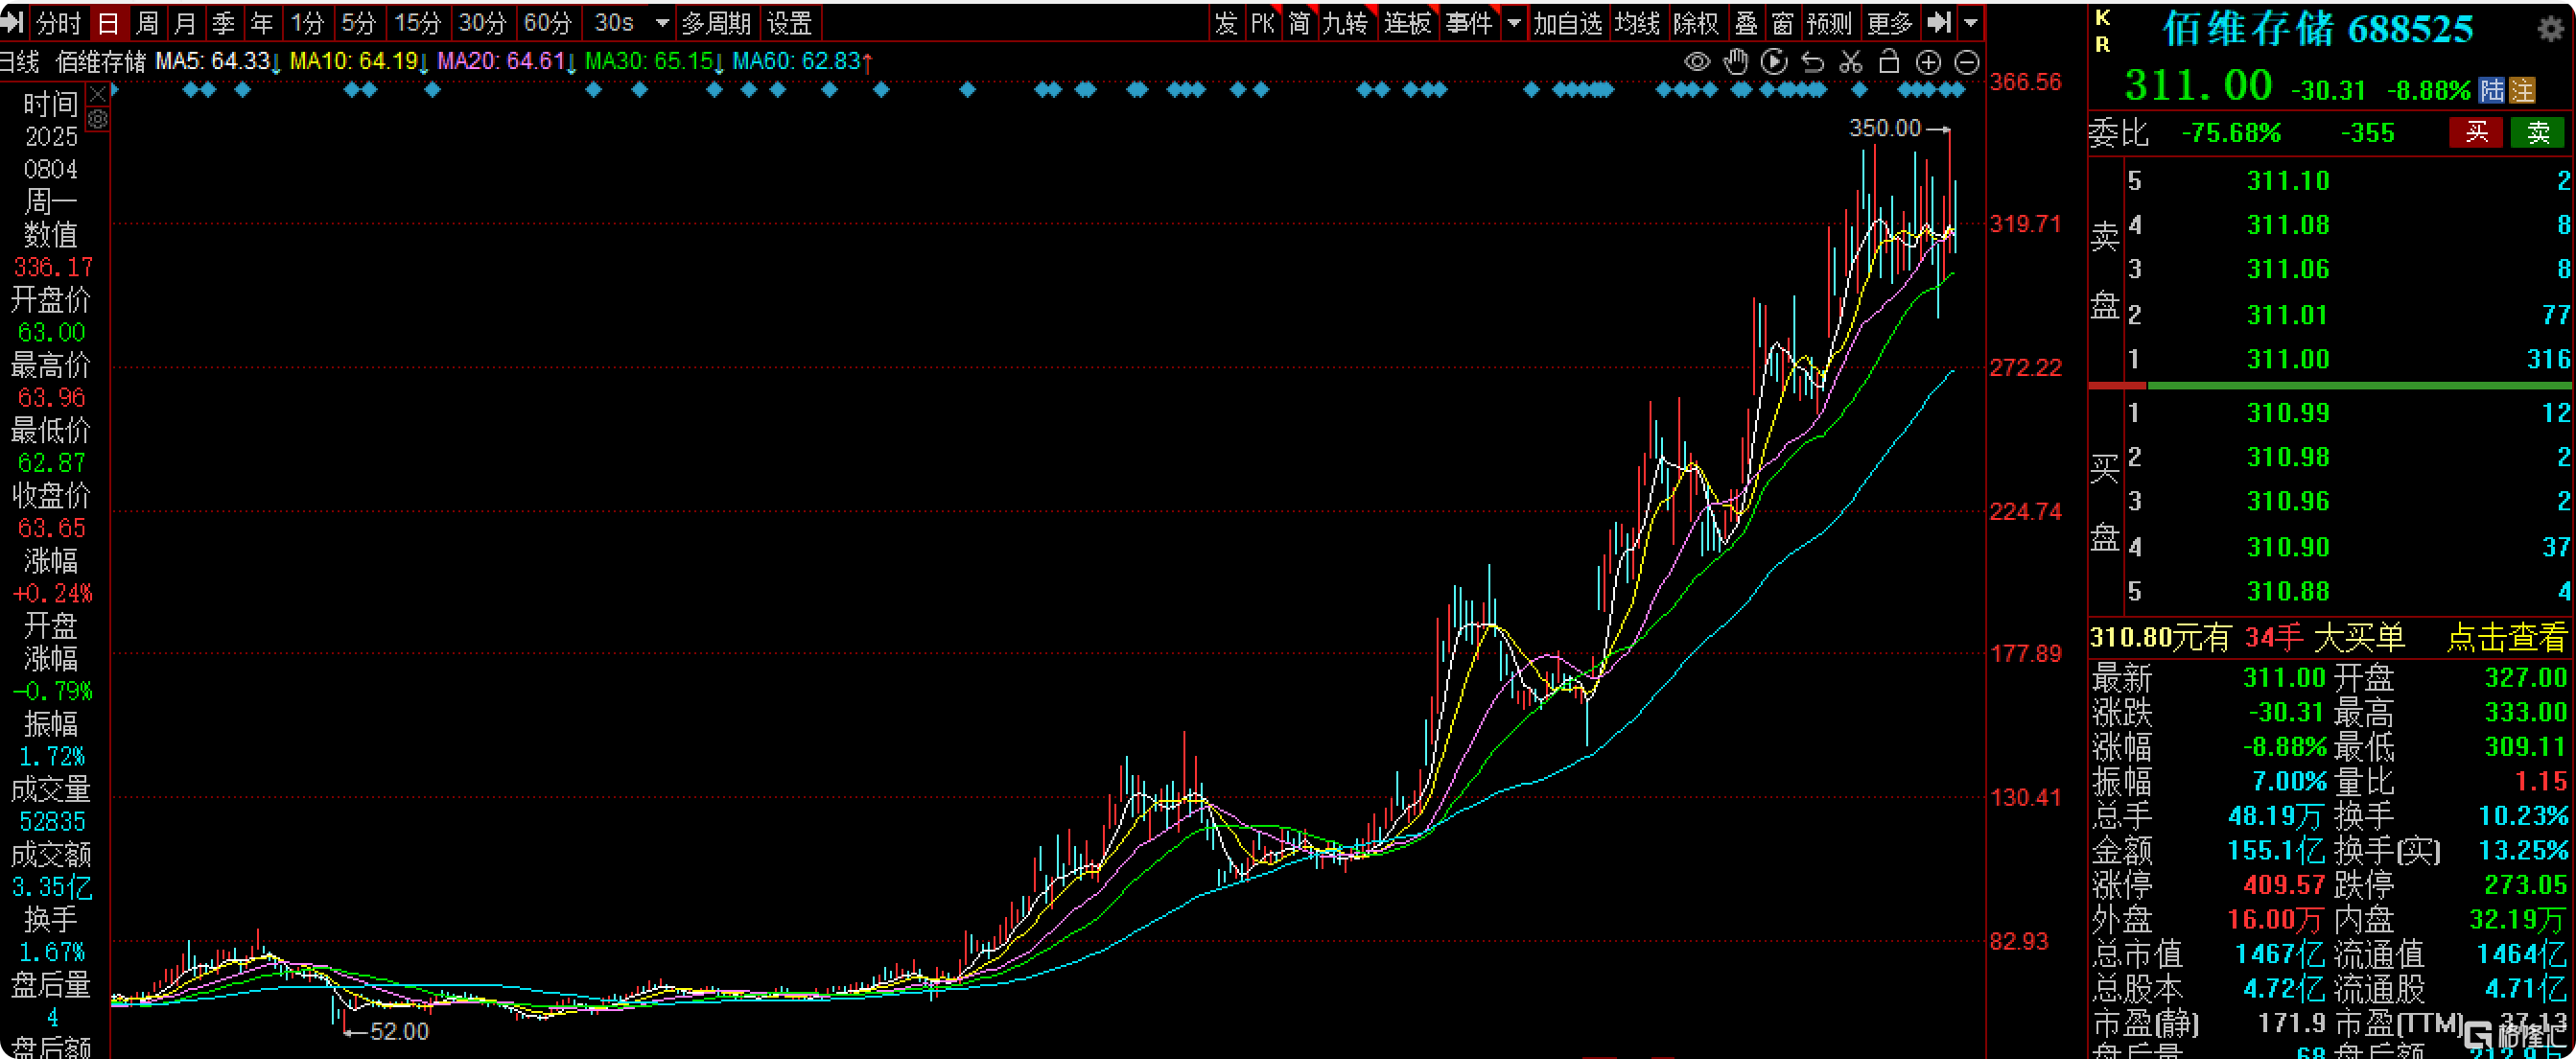Close the data info panel with X
The image size is (2576, 1059).
click(x=98, y=95)
